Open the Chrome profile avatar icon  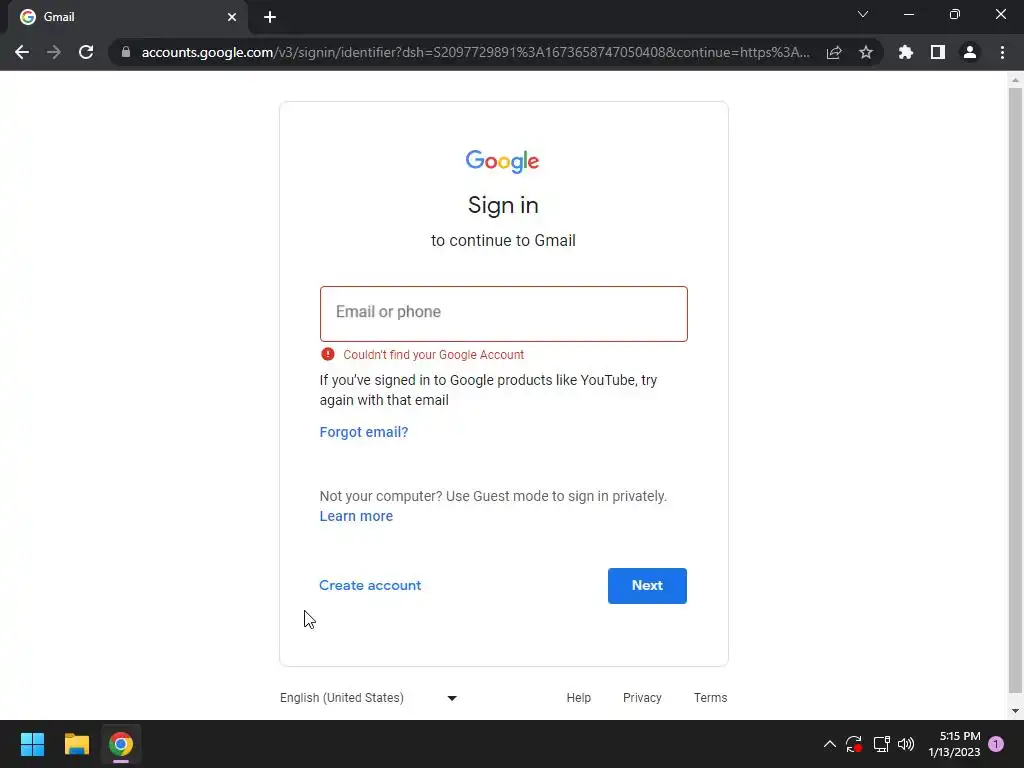click(970, 52)
